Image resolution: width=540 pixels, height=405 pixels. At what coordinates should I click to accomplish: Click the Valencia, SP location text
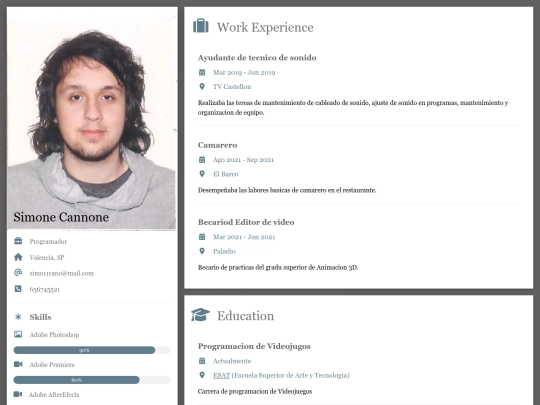point(47,257)
